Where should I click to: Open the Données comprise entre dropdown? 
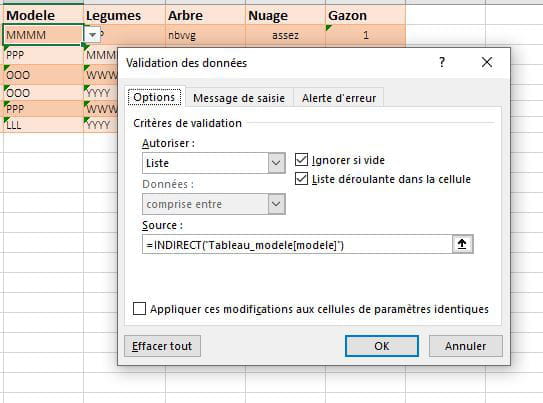(x=276, y=204)
